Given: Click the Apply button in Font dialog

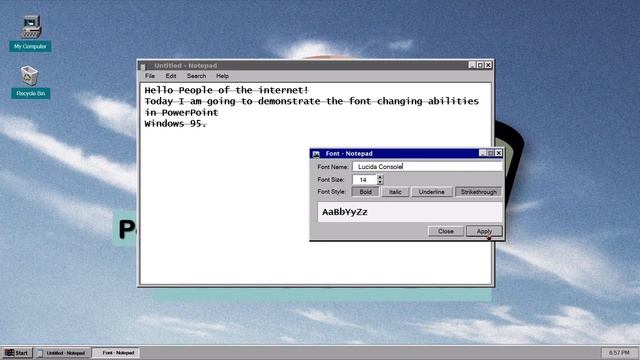Looking at the screenshot, I should 484,231.
